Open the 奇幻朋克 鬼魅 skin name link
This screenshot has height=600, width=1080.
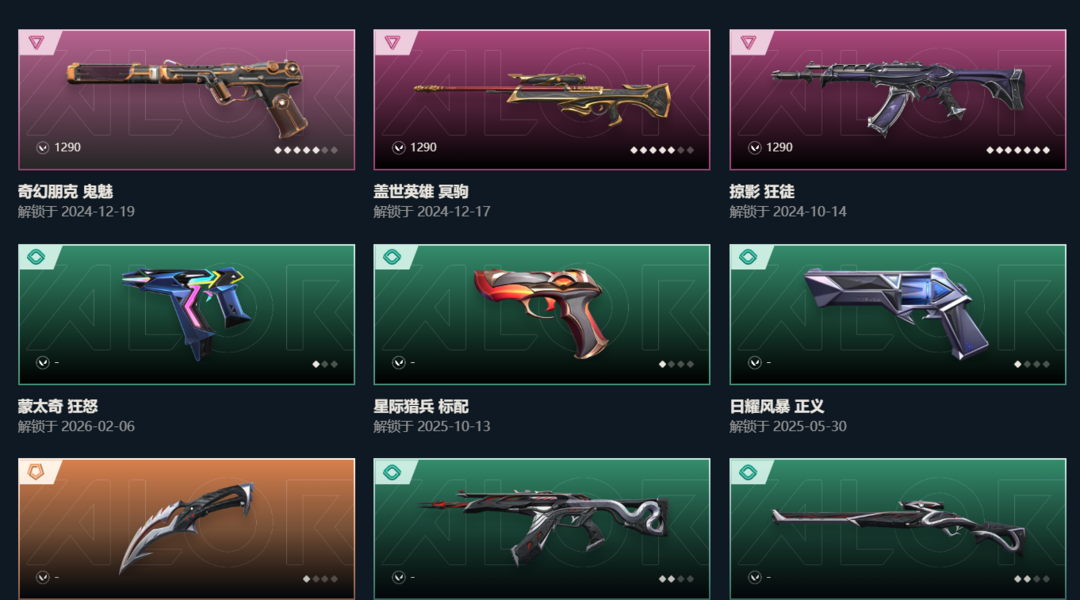coord(65,192)
